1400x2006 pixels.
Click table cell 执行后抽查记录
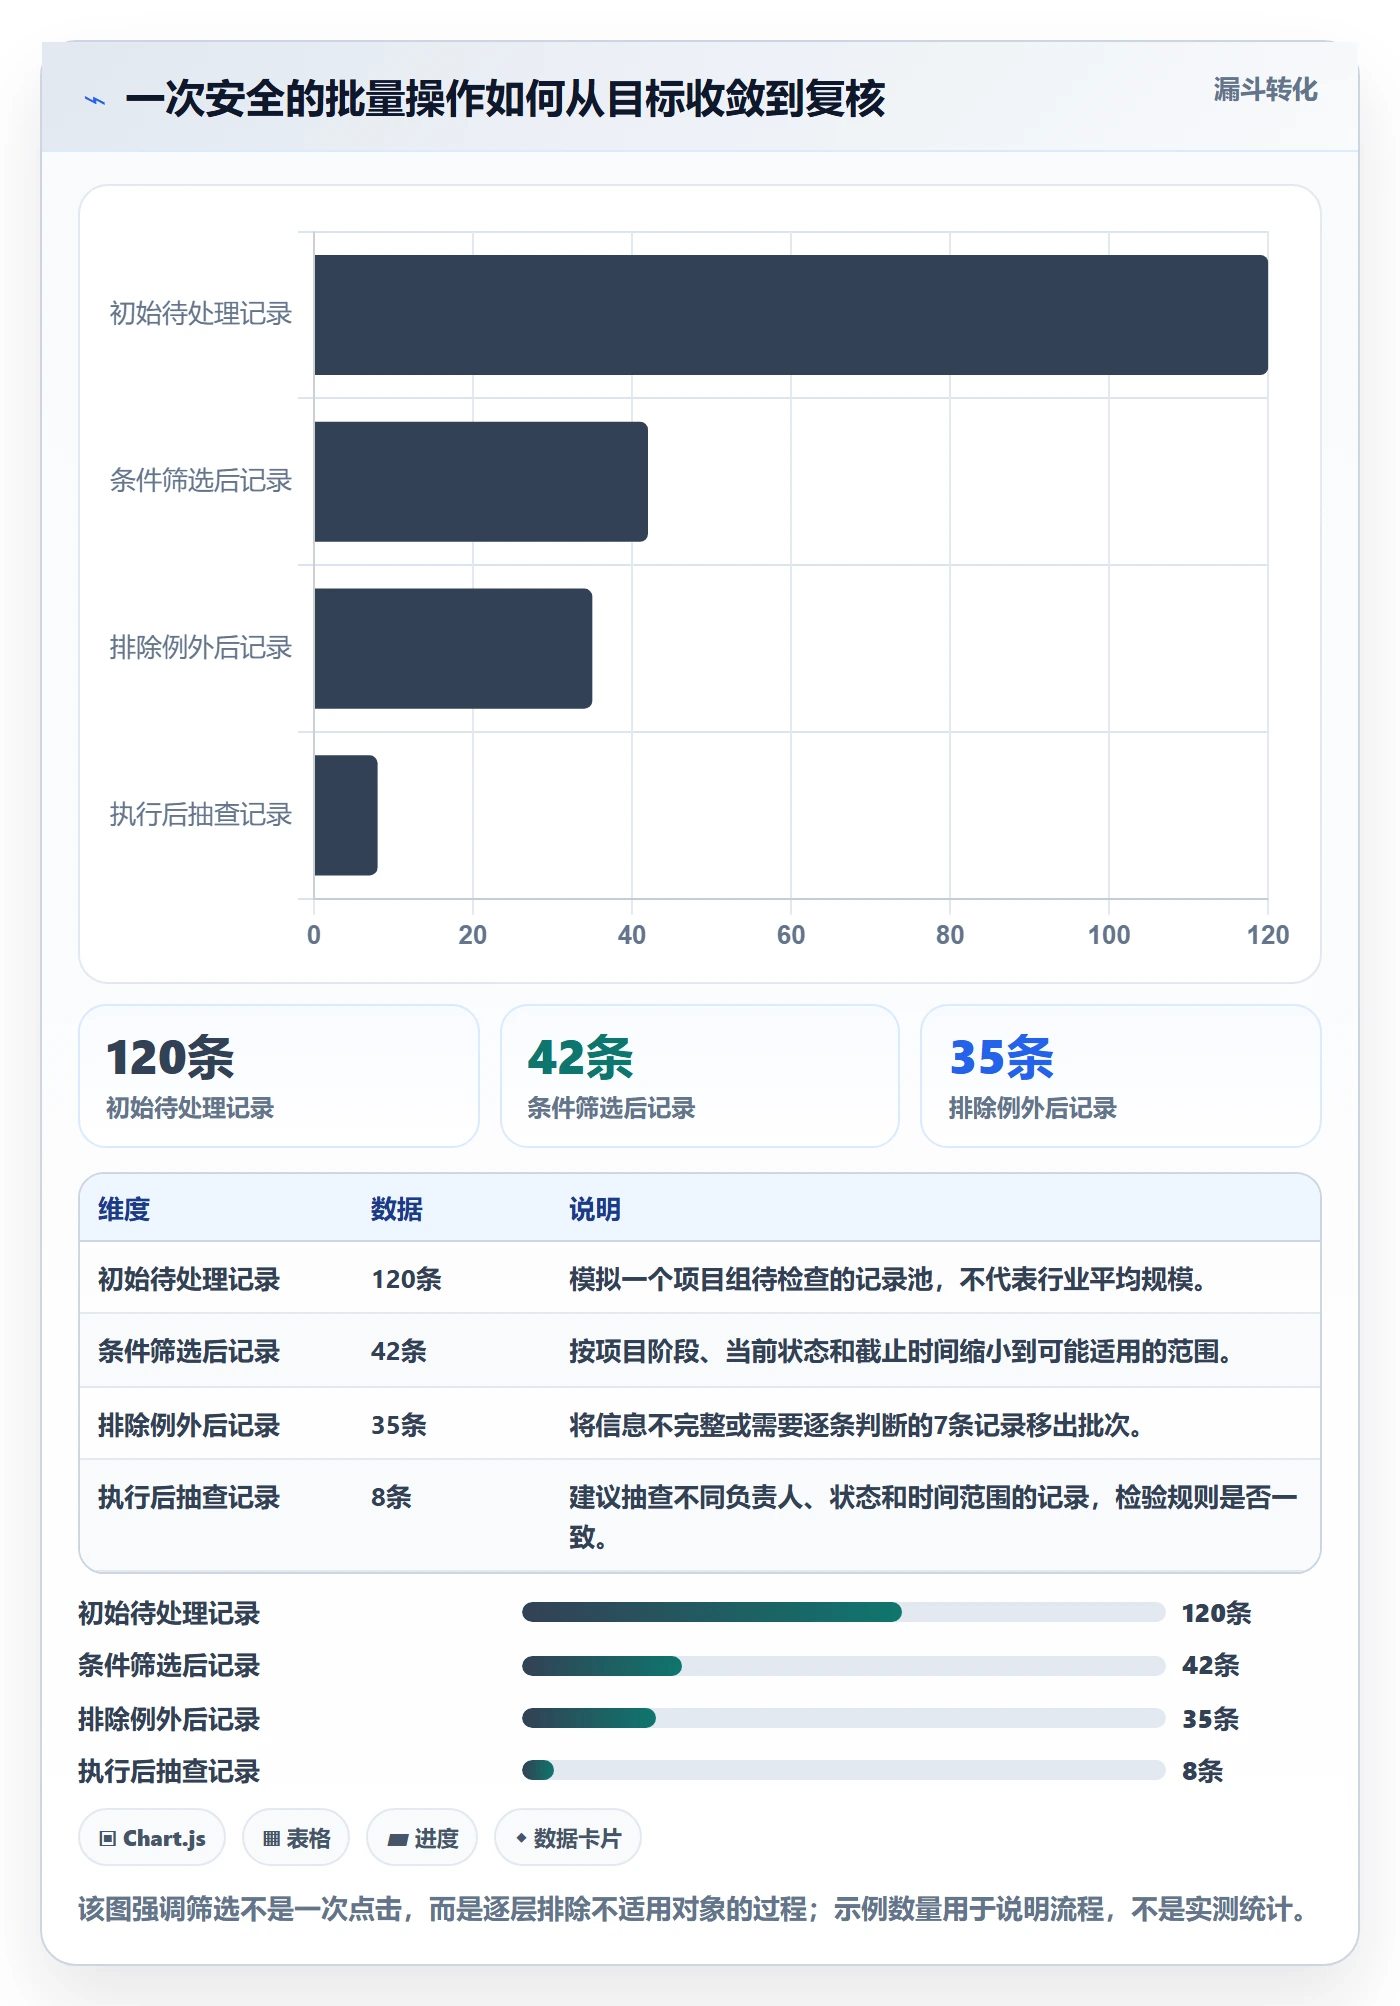[189, 1497]
